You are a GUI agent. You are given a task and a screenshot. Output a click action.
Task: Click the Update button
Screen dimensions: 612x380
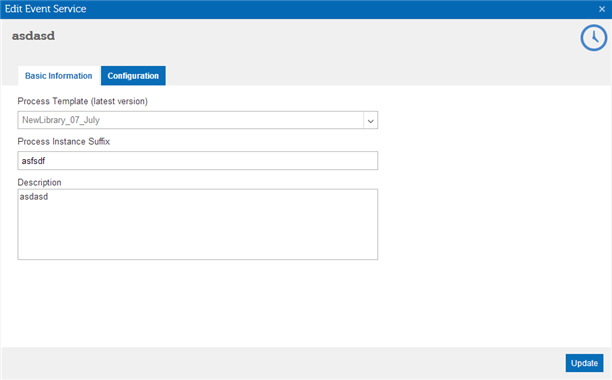tap(584, 363)
